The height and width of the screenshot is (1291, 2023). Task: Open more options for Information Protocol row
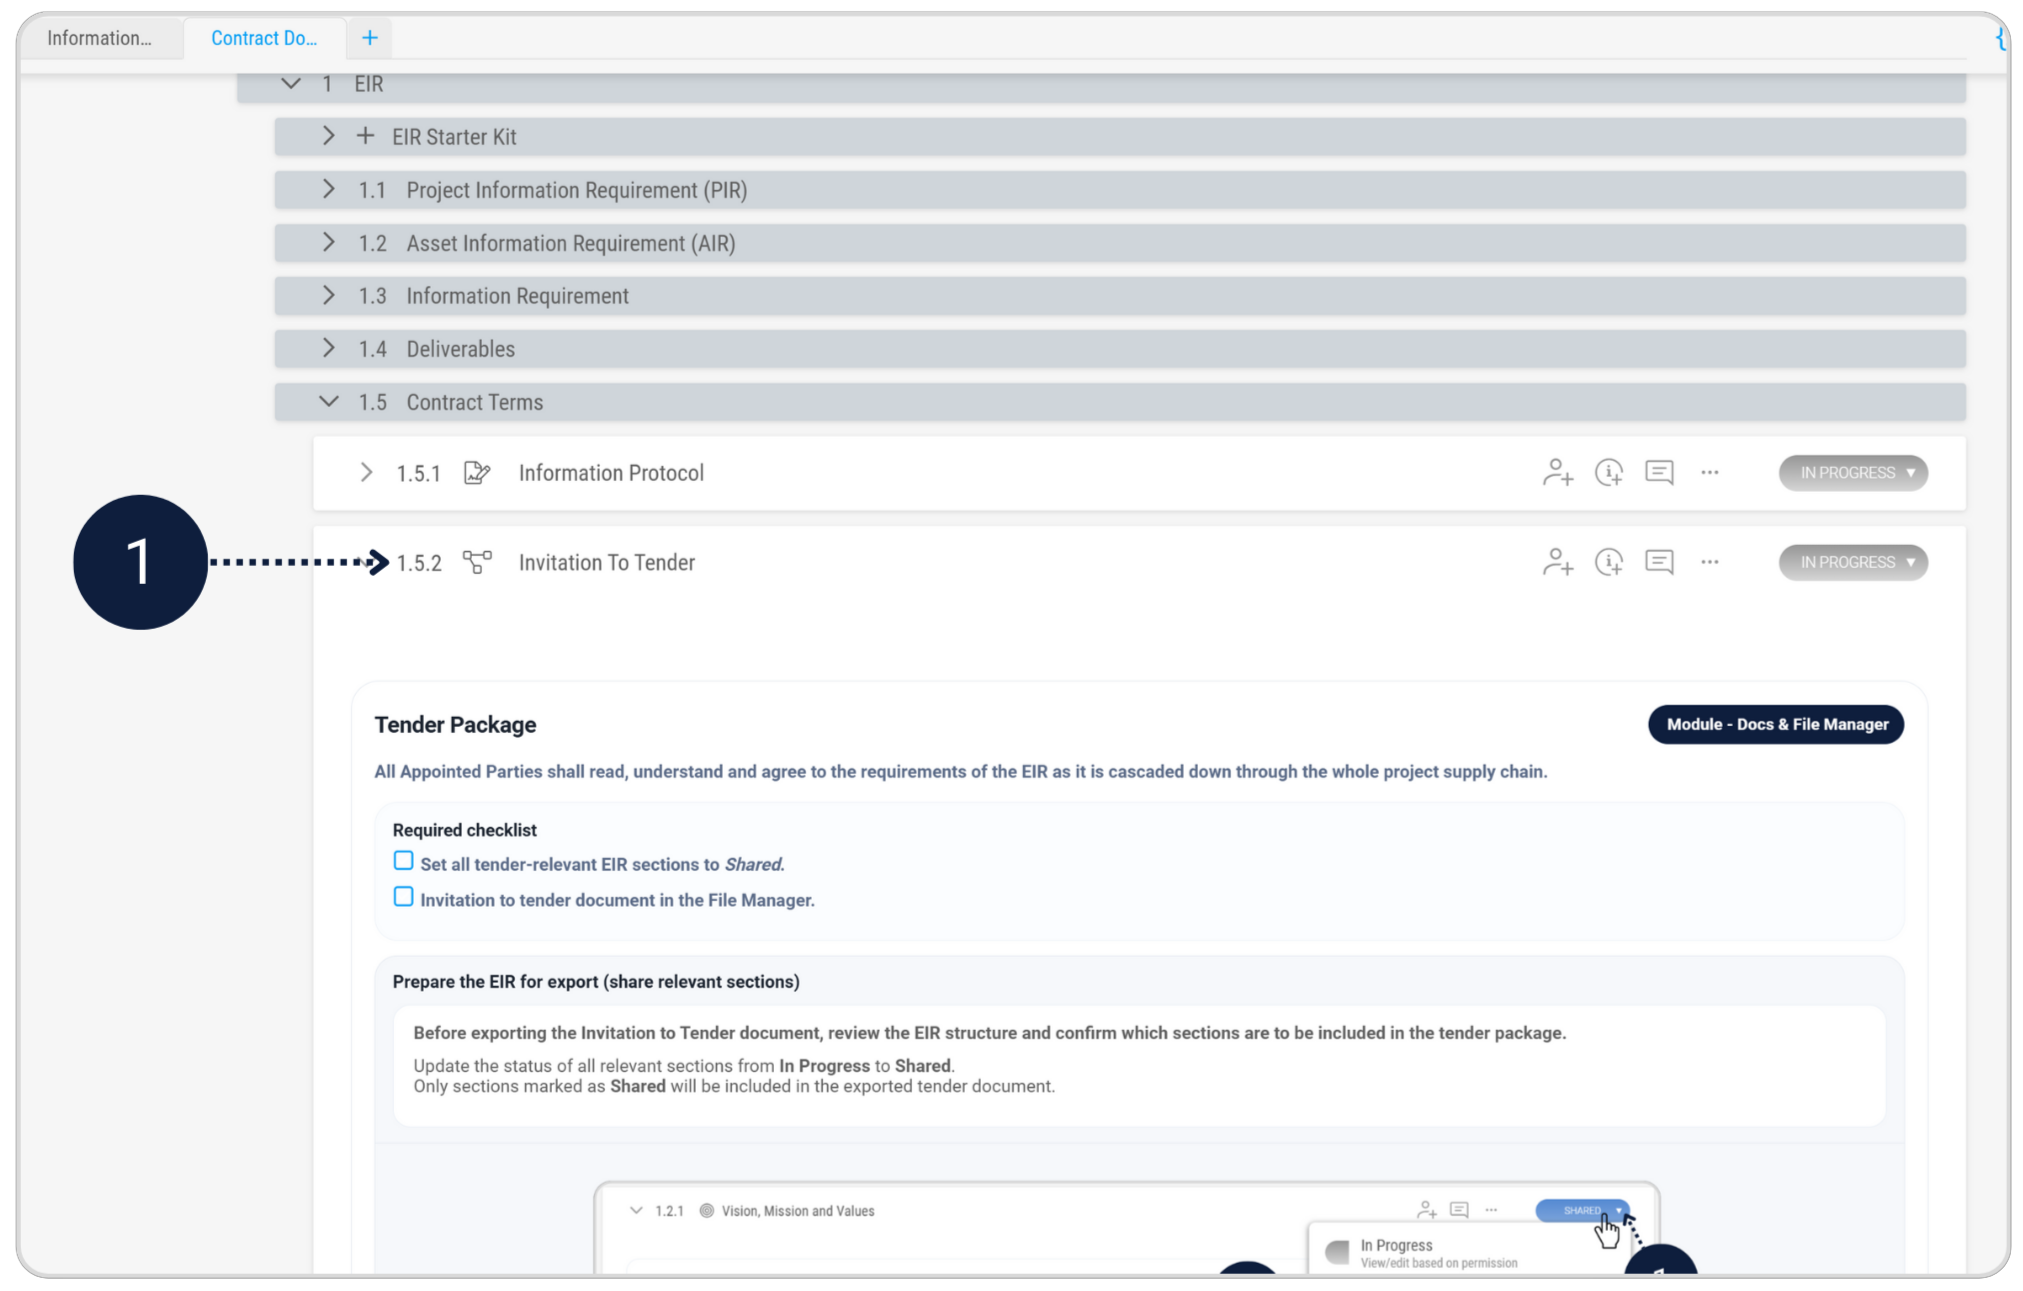(x=1710, y=473)
